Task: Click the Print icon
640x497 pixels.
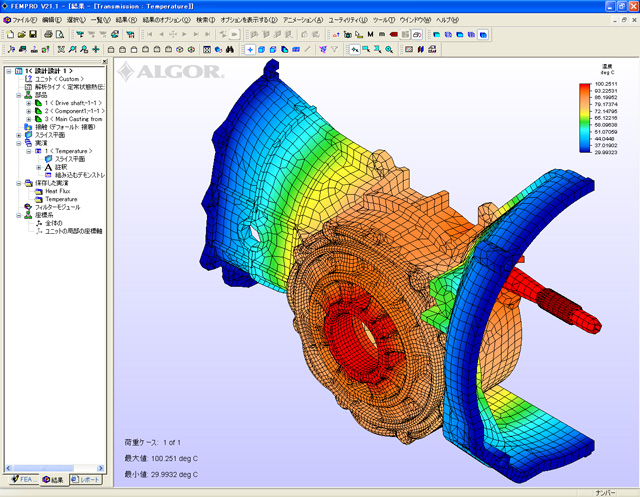Action: 48,35
